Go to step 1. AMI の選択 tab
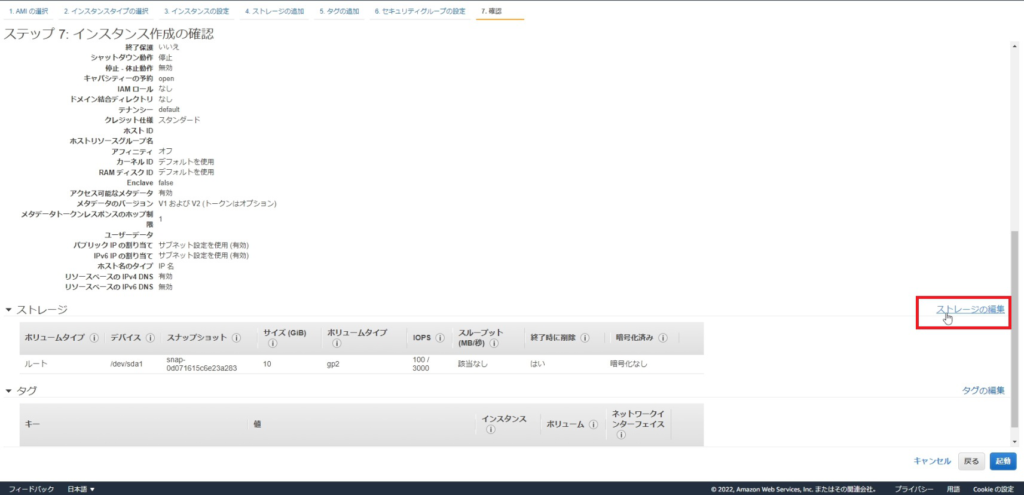Viewport: 1024px width, 495px height. coord(27,11)
